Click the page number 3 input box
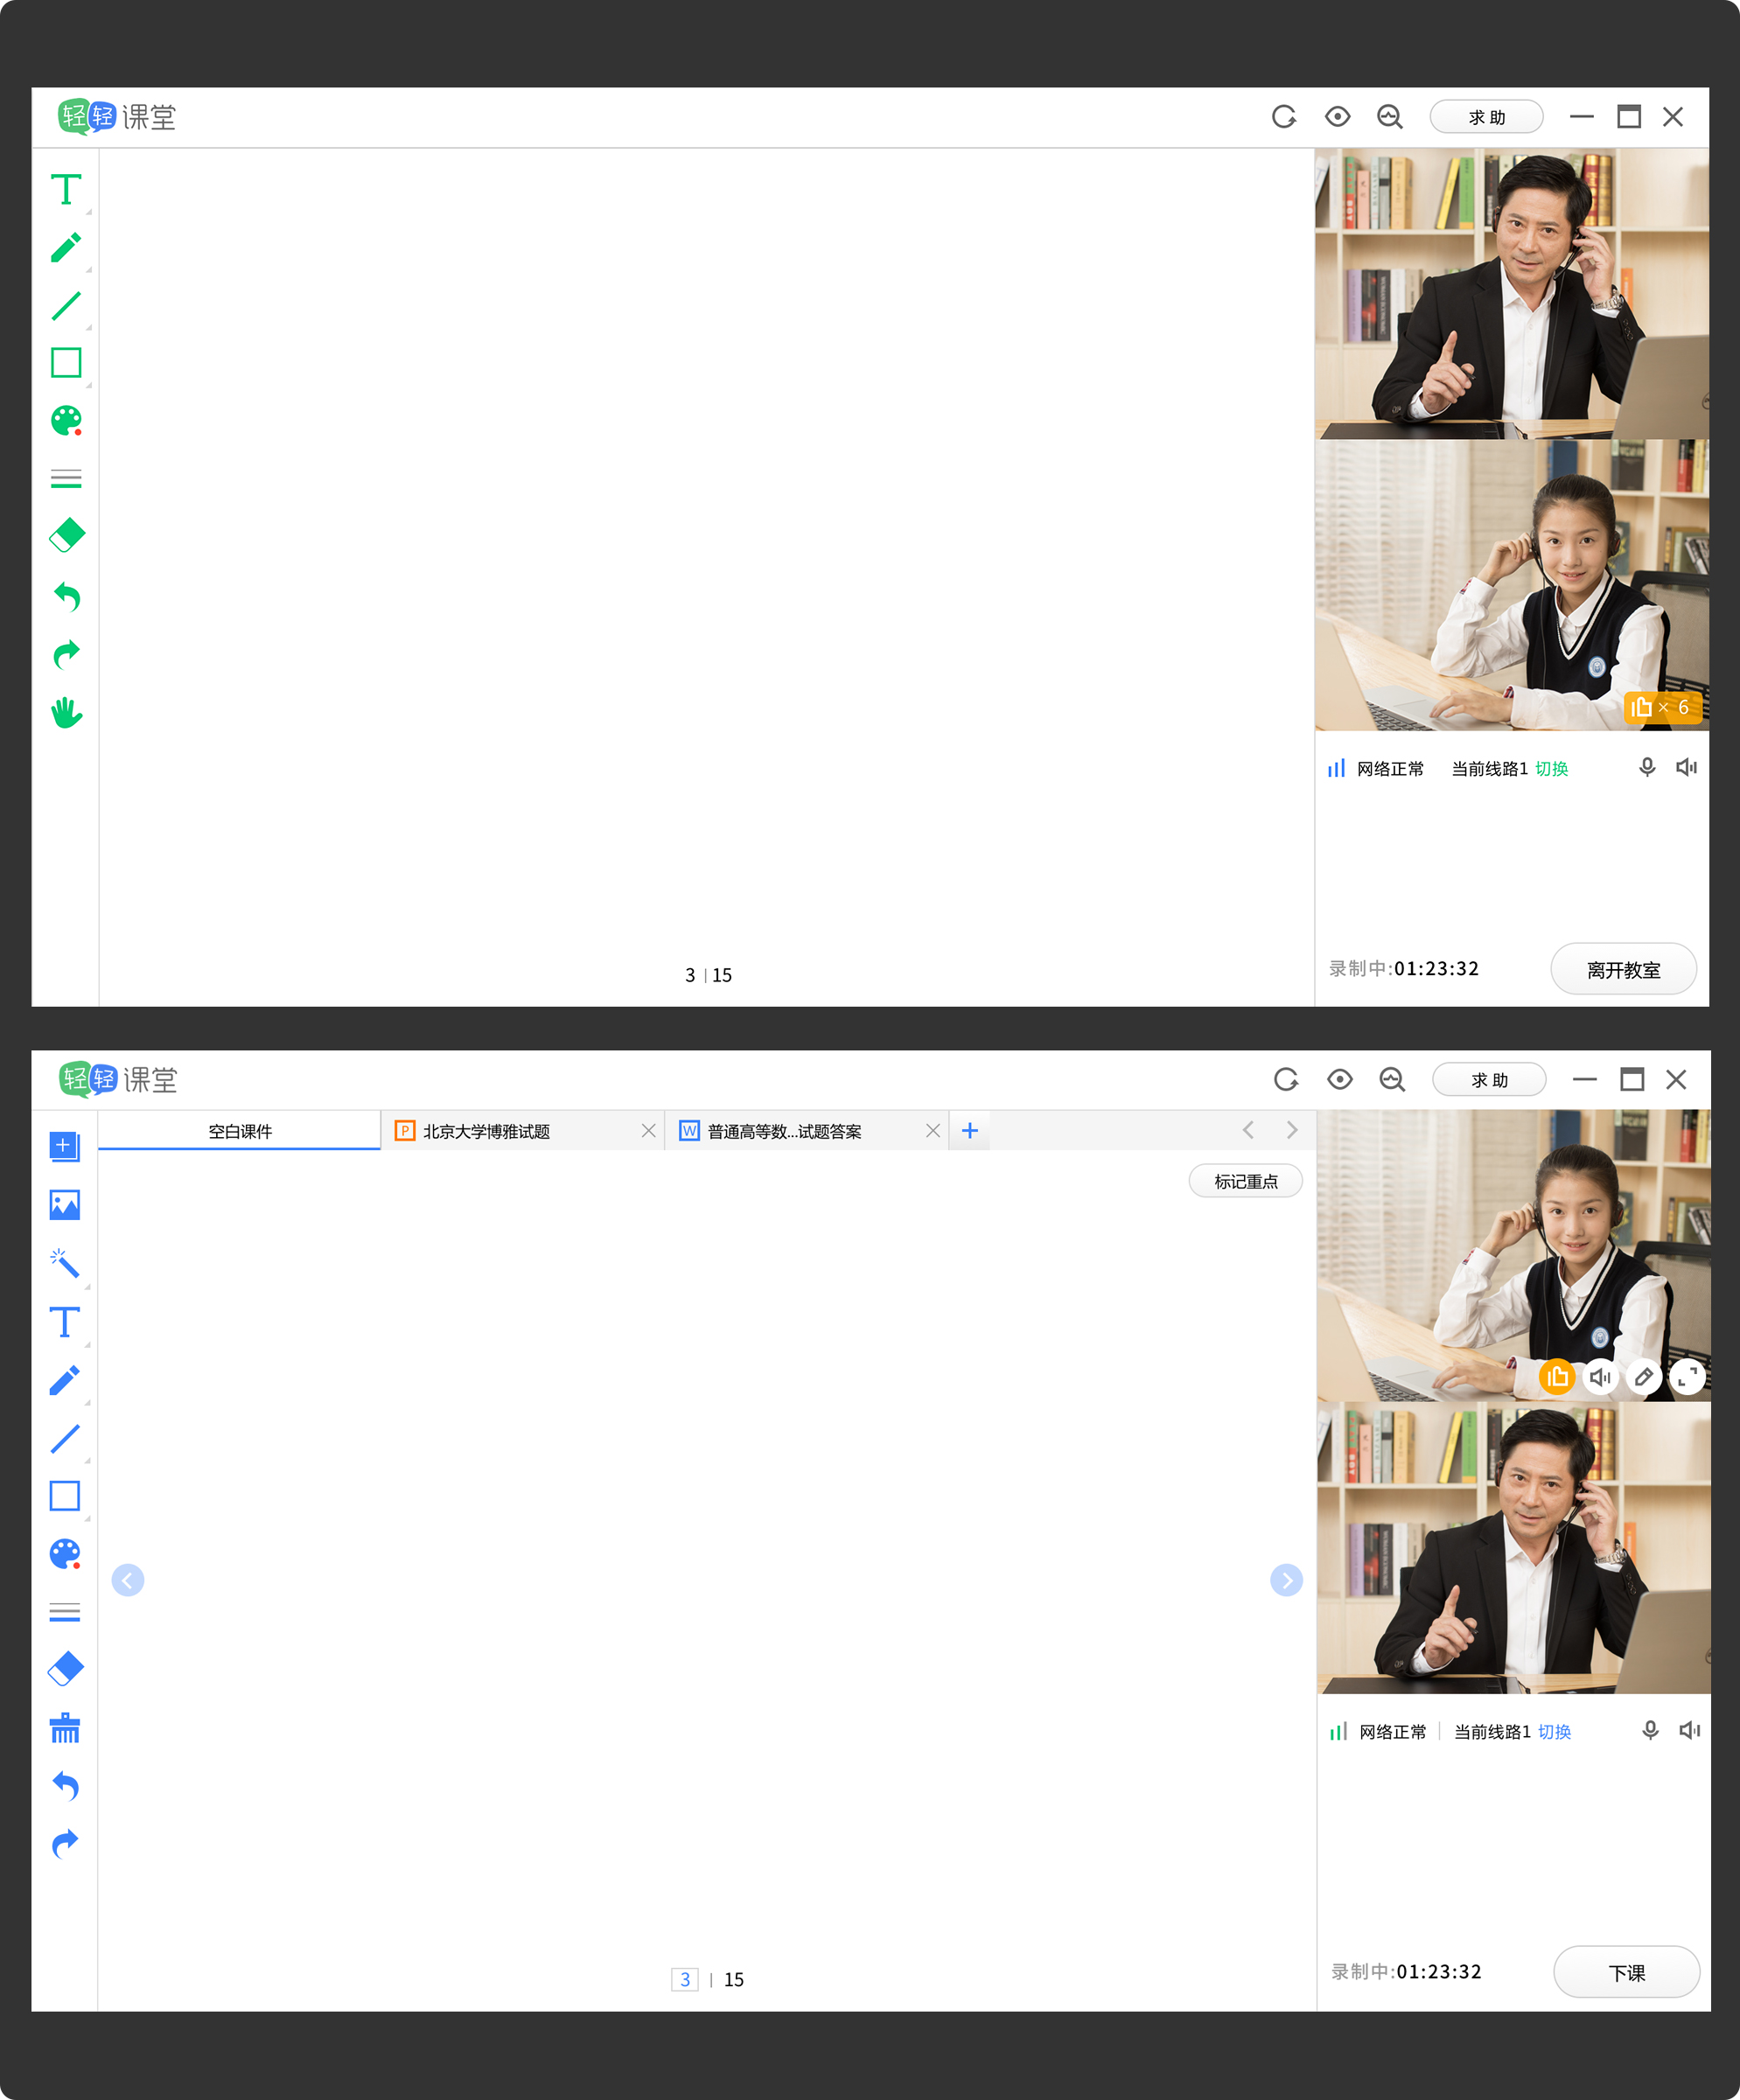The height and width of the screenshot is (2100, 1740). 685,1979
